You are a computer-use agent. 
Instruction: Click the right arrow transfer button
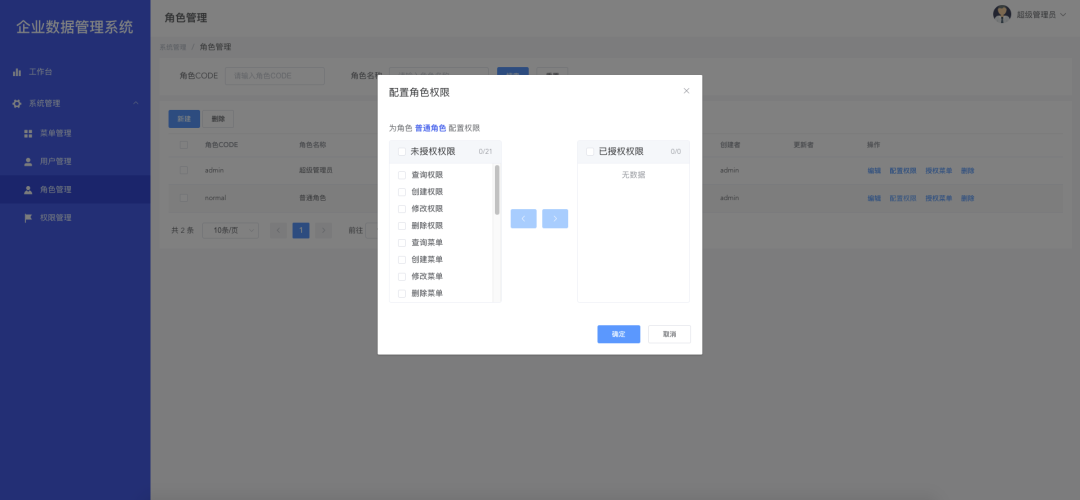click(x=555, y=218)
